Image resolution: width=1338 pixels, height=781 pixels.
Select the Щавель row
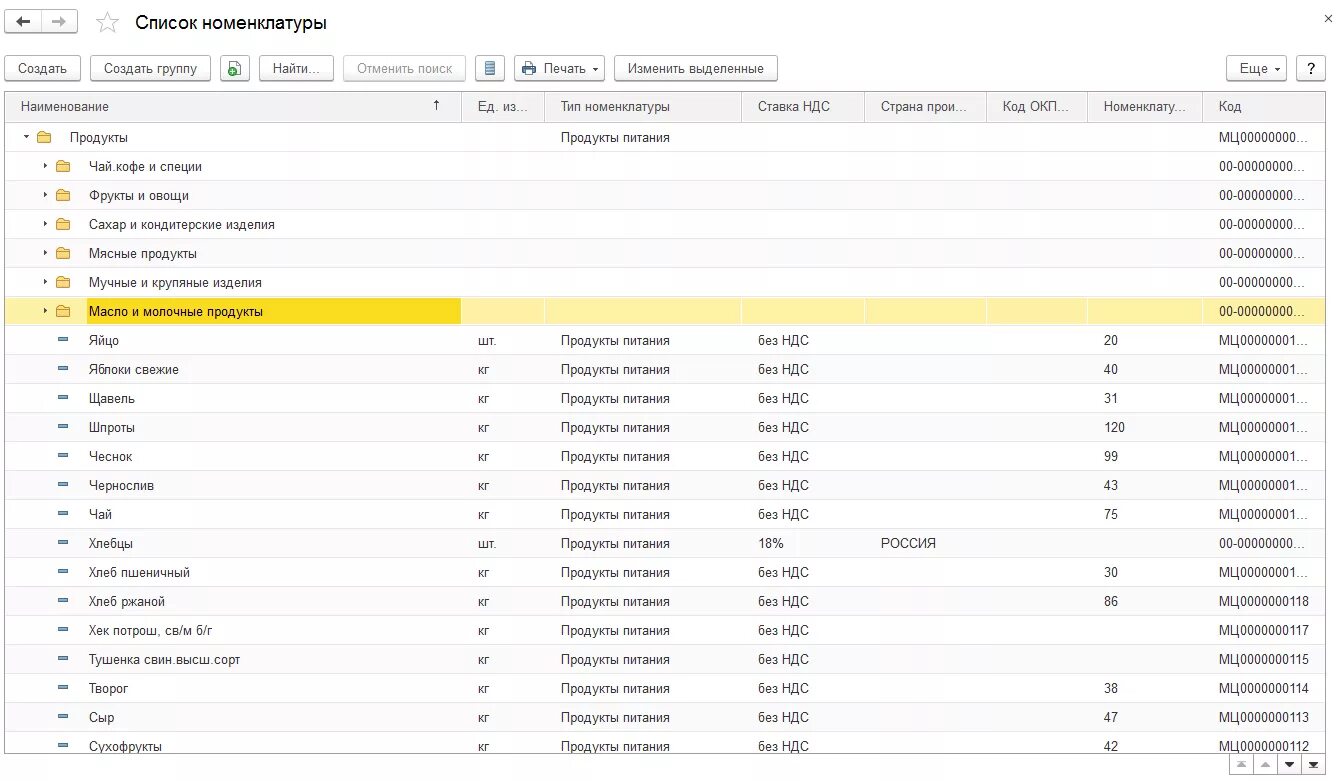[x=665, y=398]
